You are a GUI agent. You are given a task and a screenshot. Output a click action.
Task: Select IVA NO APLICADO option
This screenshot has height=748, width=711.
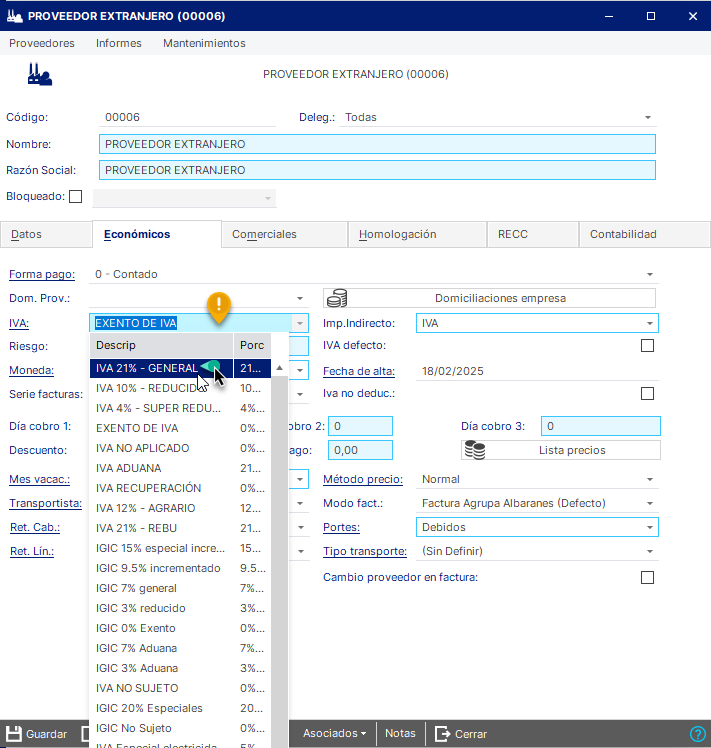[180, 448]
